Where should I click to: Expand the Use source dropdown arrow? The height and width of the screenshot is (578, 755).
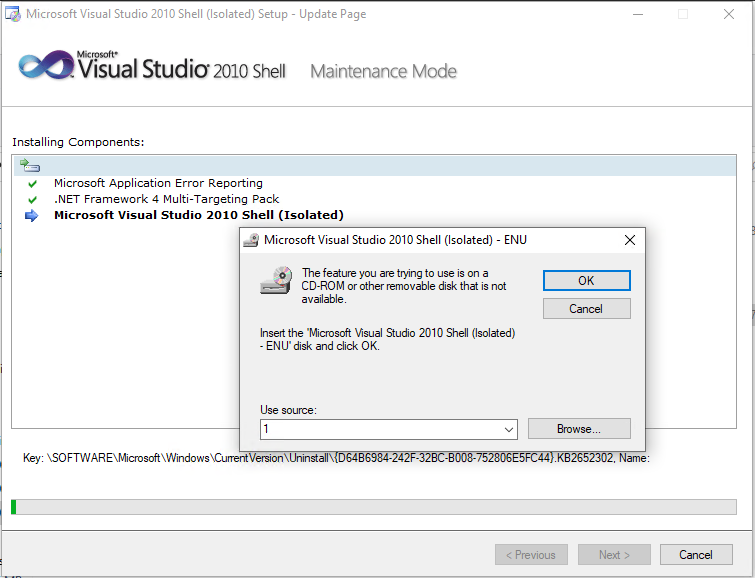click(508, 429)
